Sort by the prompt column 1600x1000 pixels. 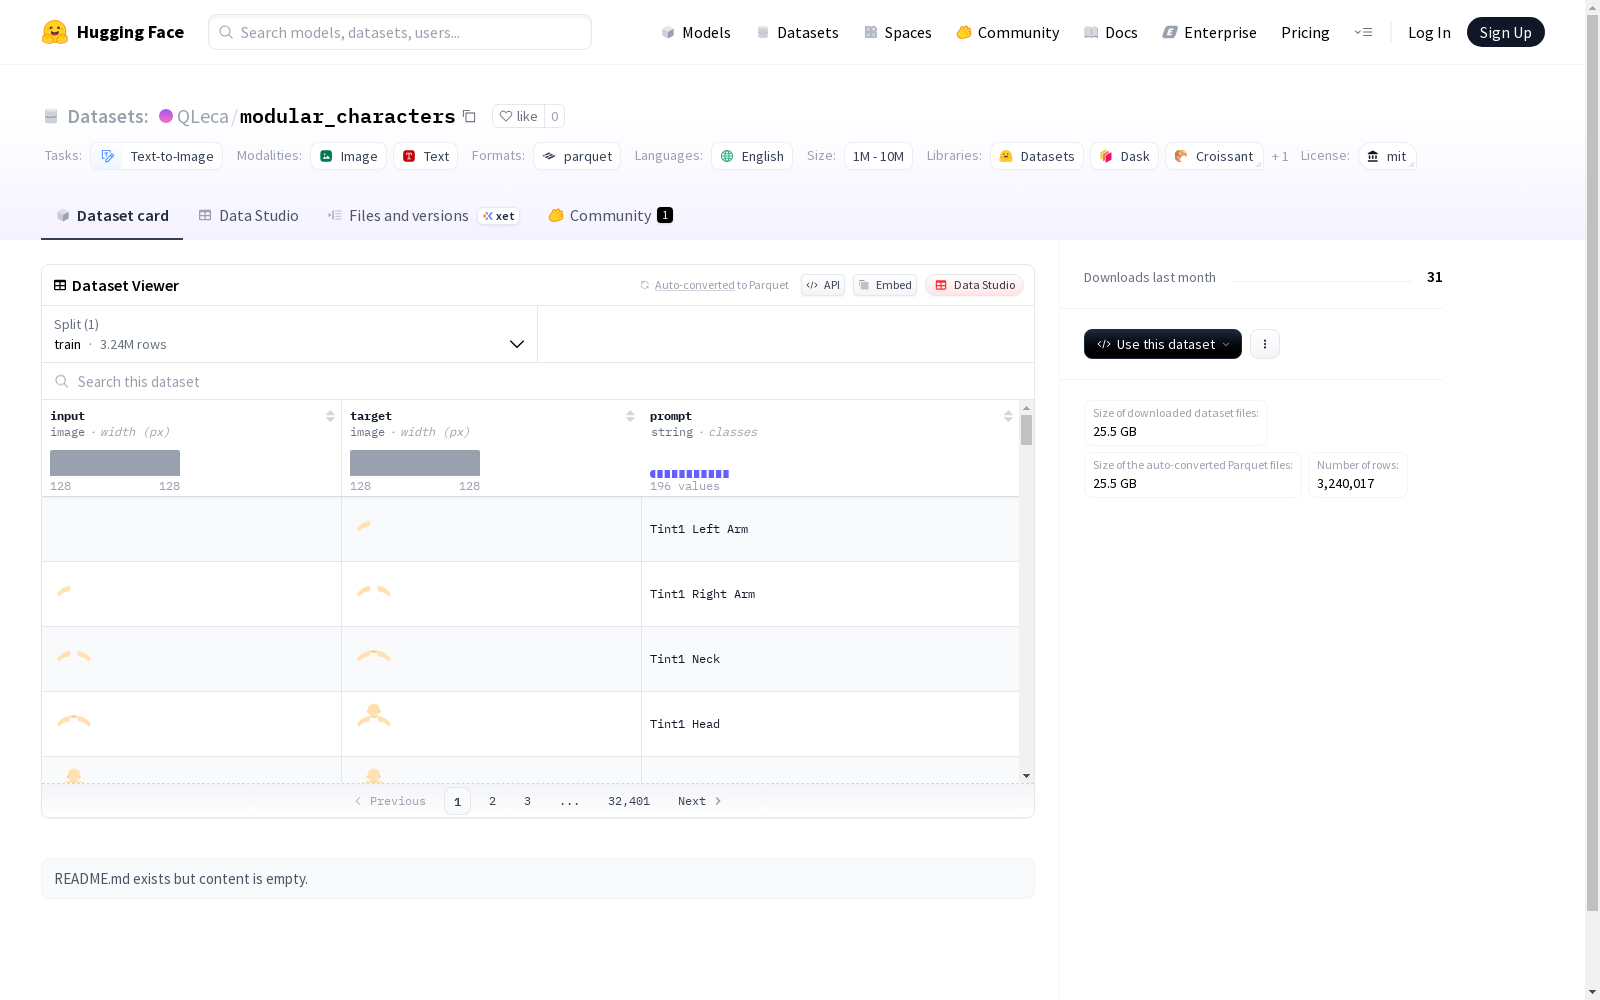[x=1008, y=416]
